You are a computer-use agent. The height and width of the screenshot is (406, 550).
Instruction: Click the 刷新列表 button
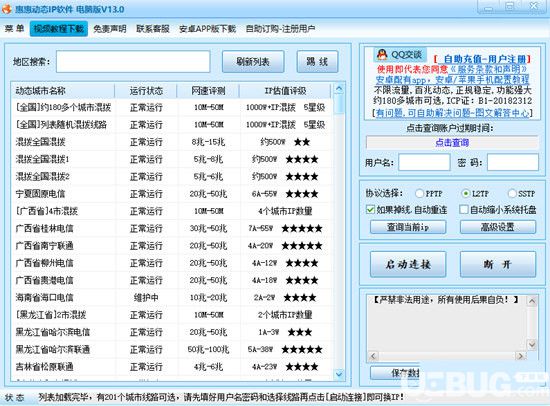click(253, 62)
